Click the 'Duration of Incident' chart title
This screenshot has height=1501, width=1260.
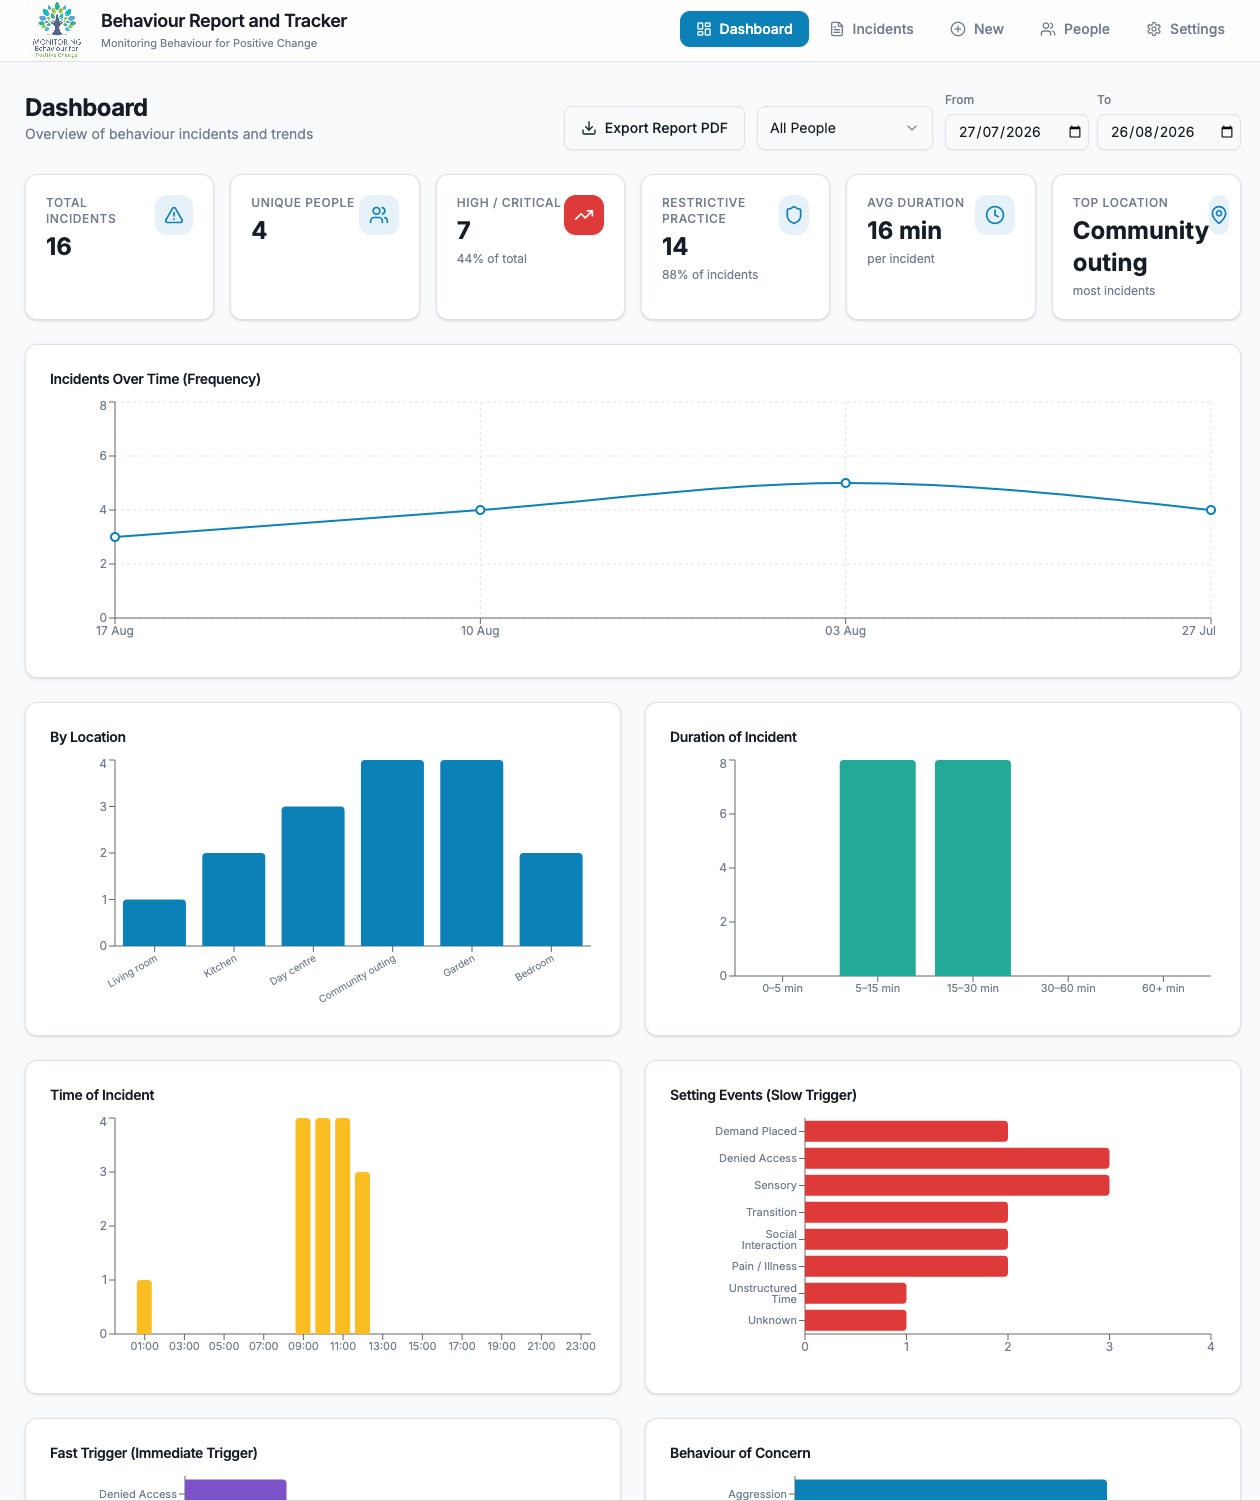click(x=733, y=737)
